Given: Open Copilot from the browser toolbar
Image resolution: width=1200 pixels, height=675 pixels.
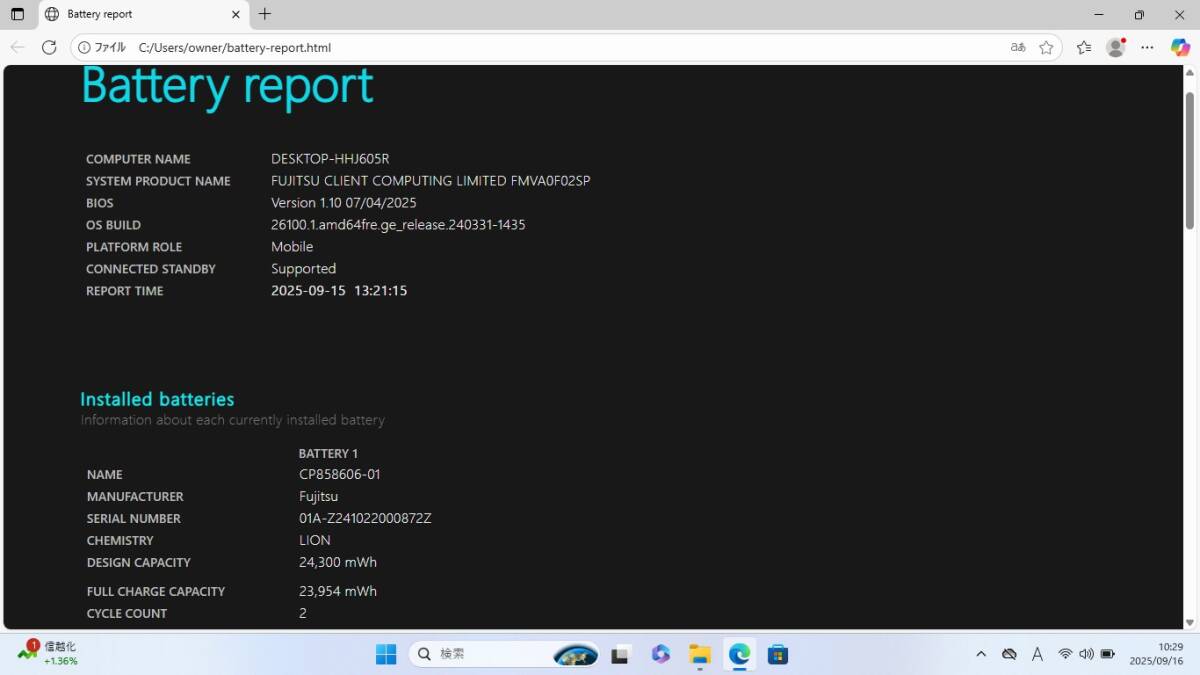Looking at the screenshot, I should (1180, 47).
